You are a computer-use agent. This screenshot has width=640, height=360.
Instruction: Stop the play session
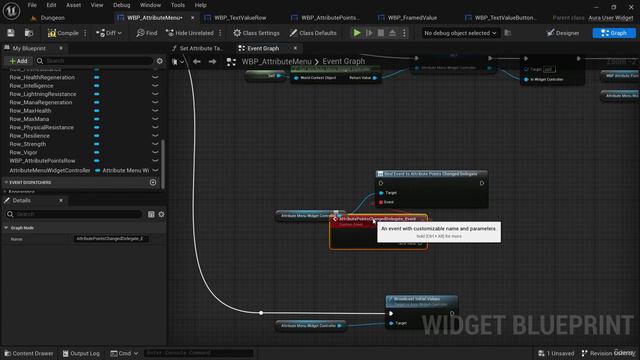(381, 33)
